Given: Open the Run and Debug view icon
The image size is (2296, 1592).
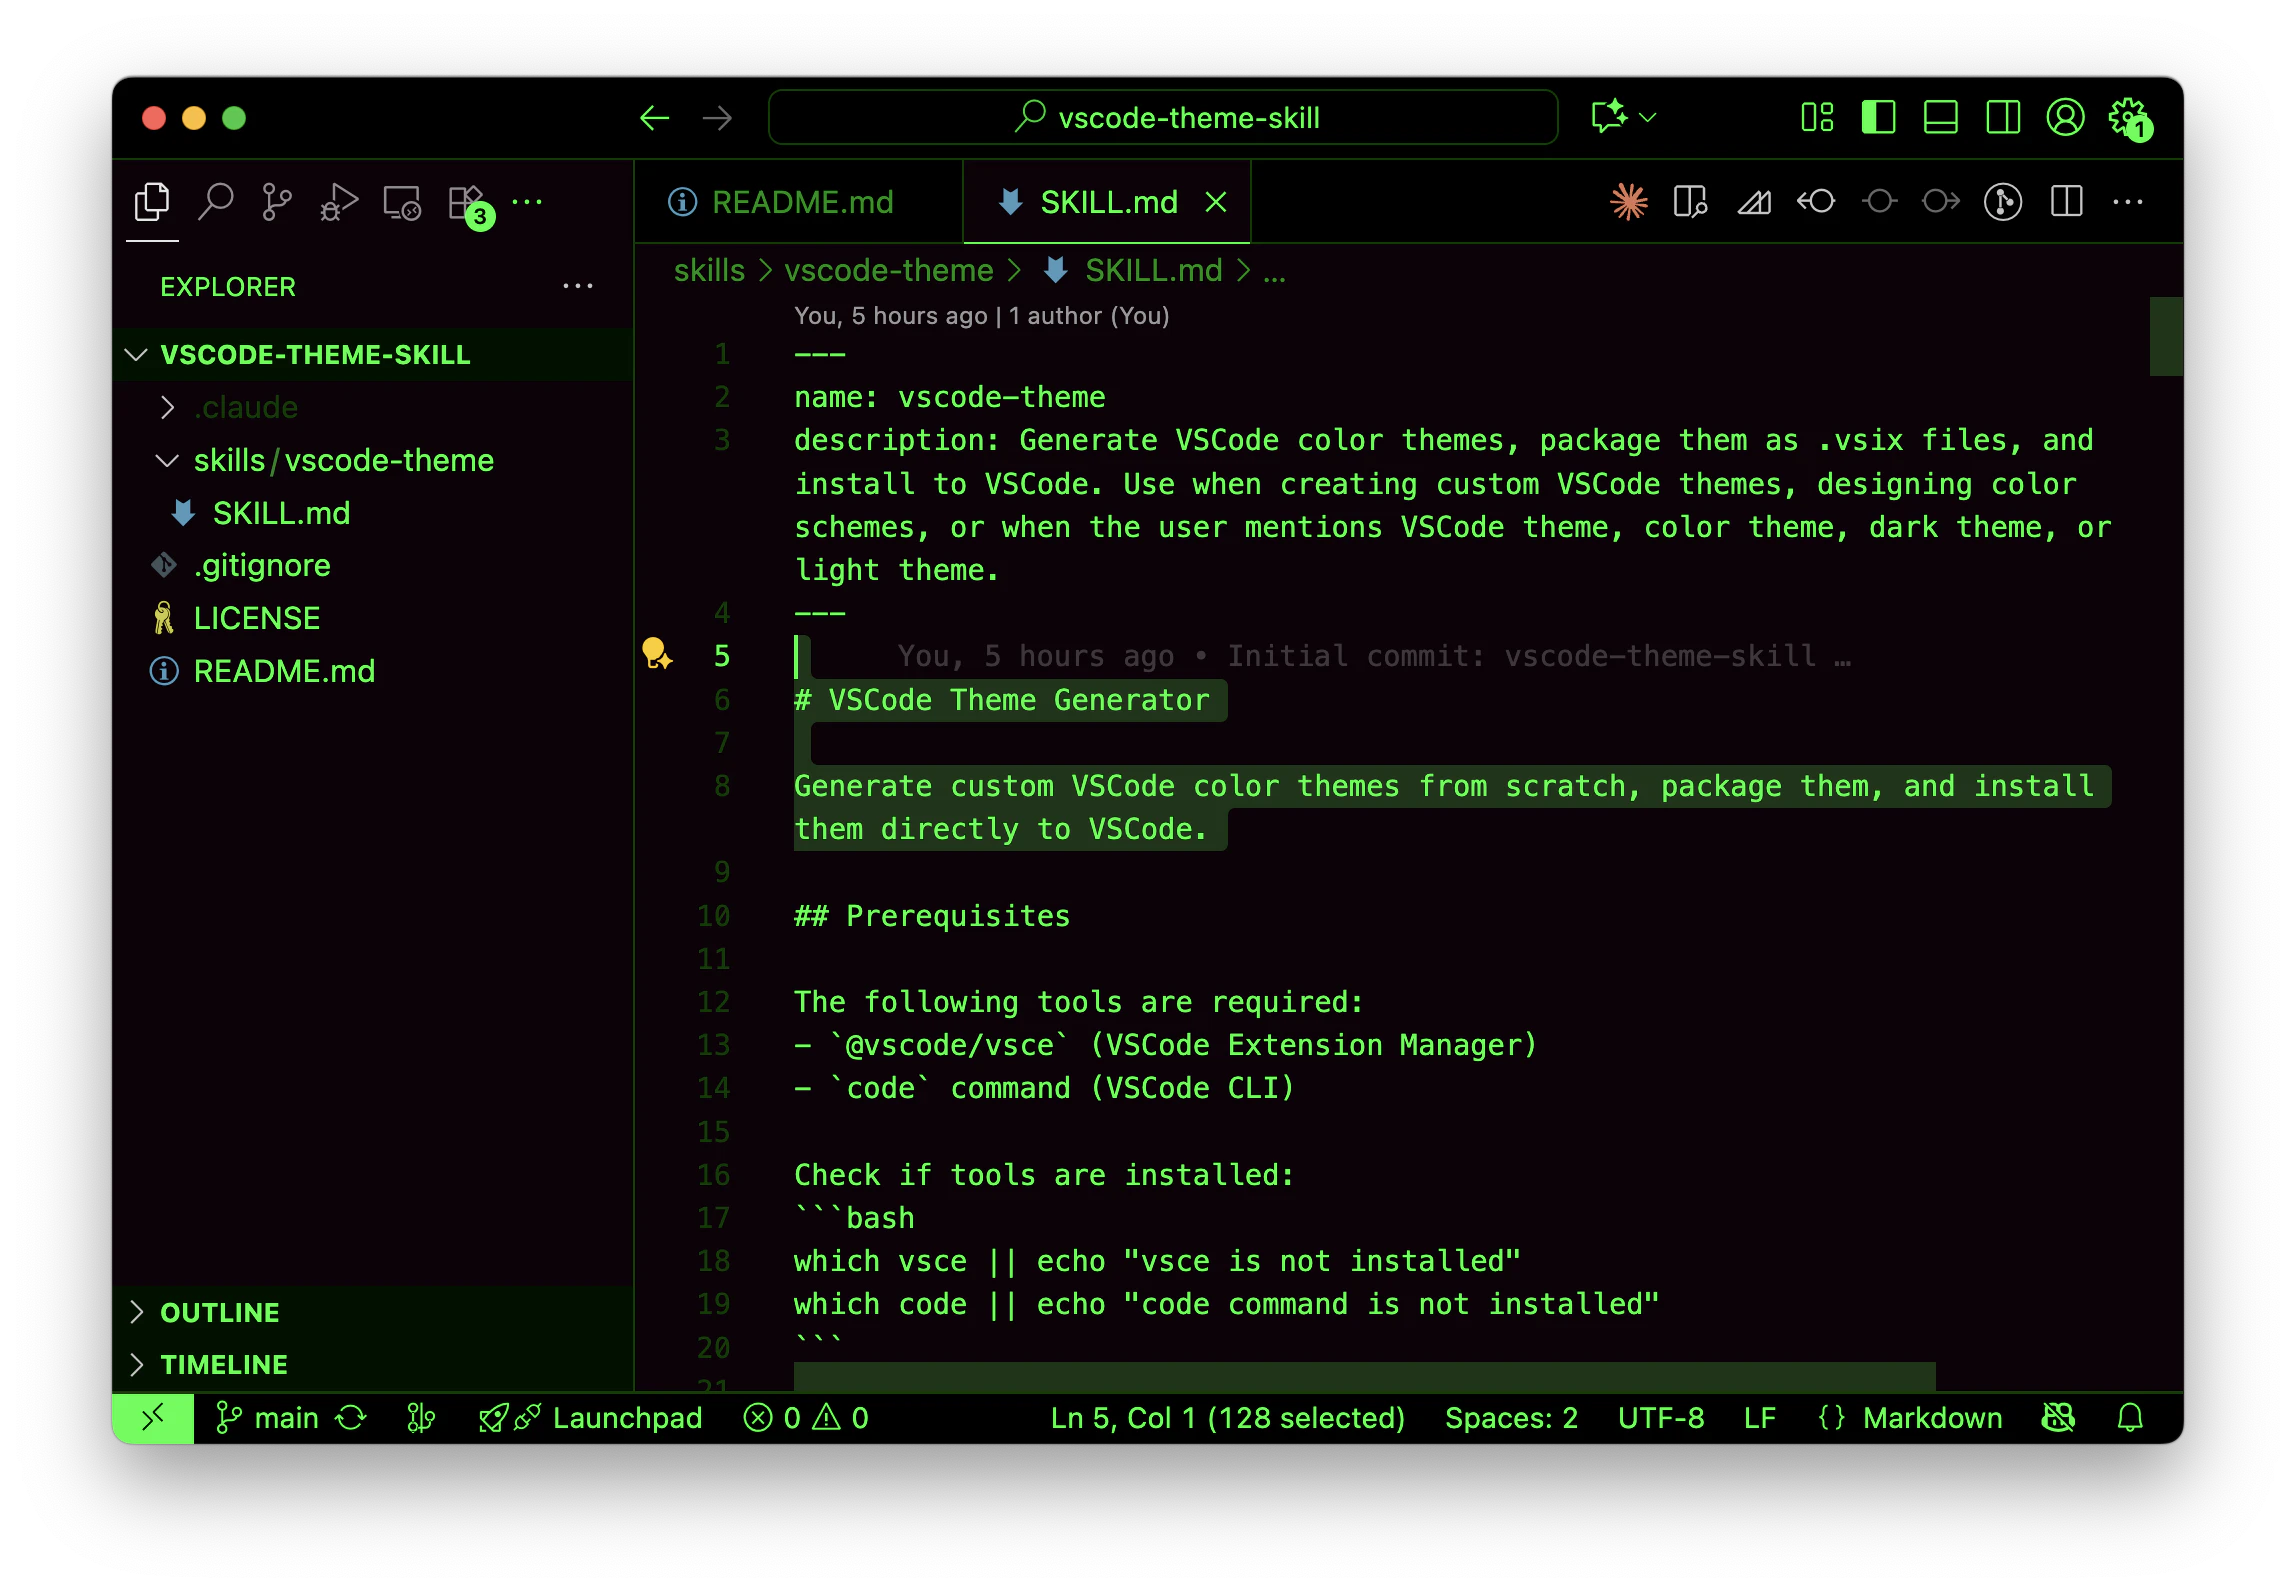Looking at the screenshot, I should click(339, 202).
